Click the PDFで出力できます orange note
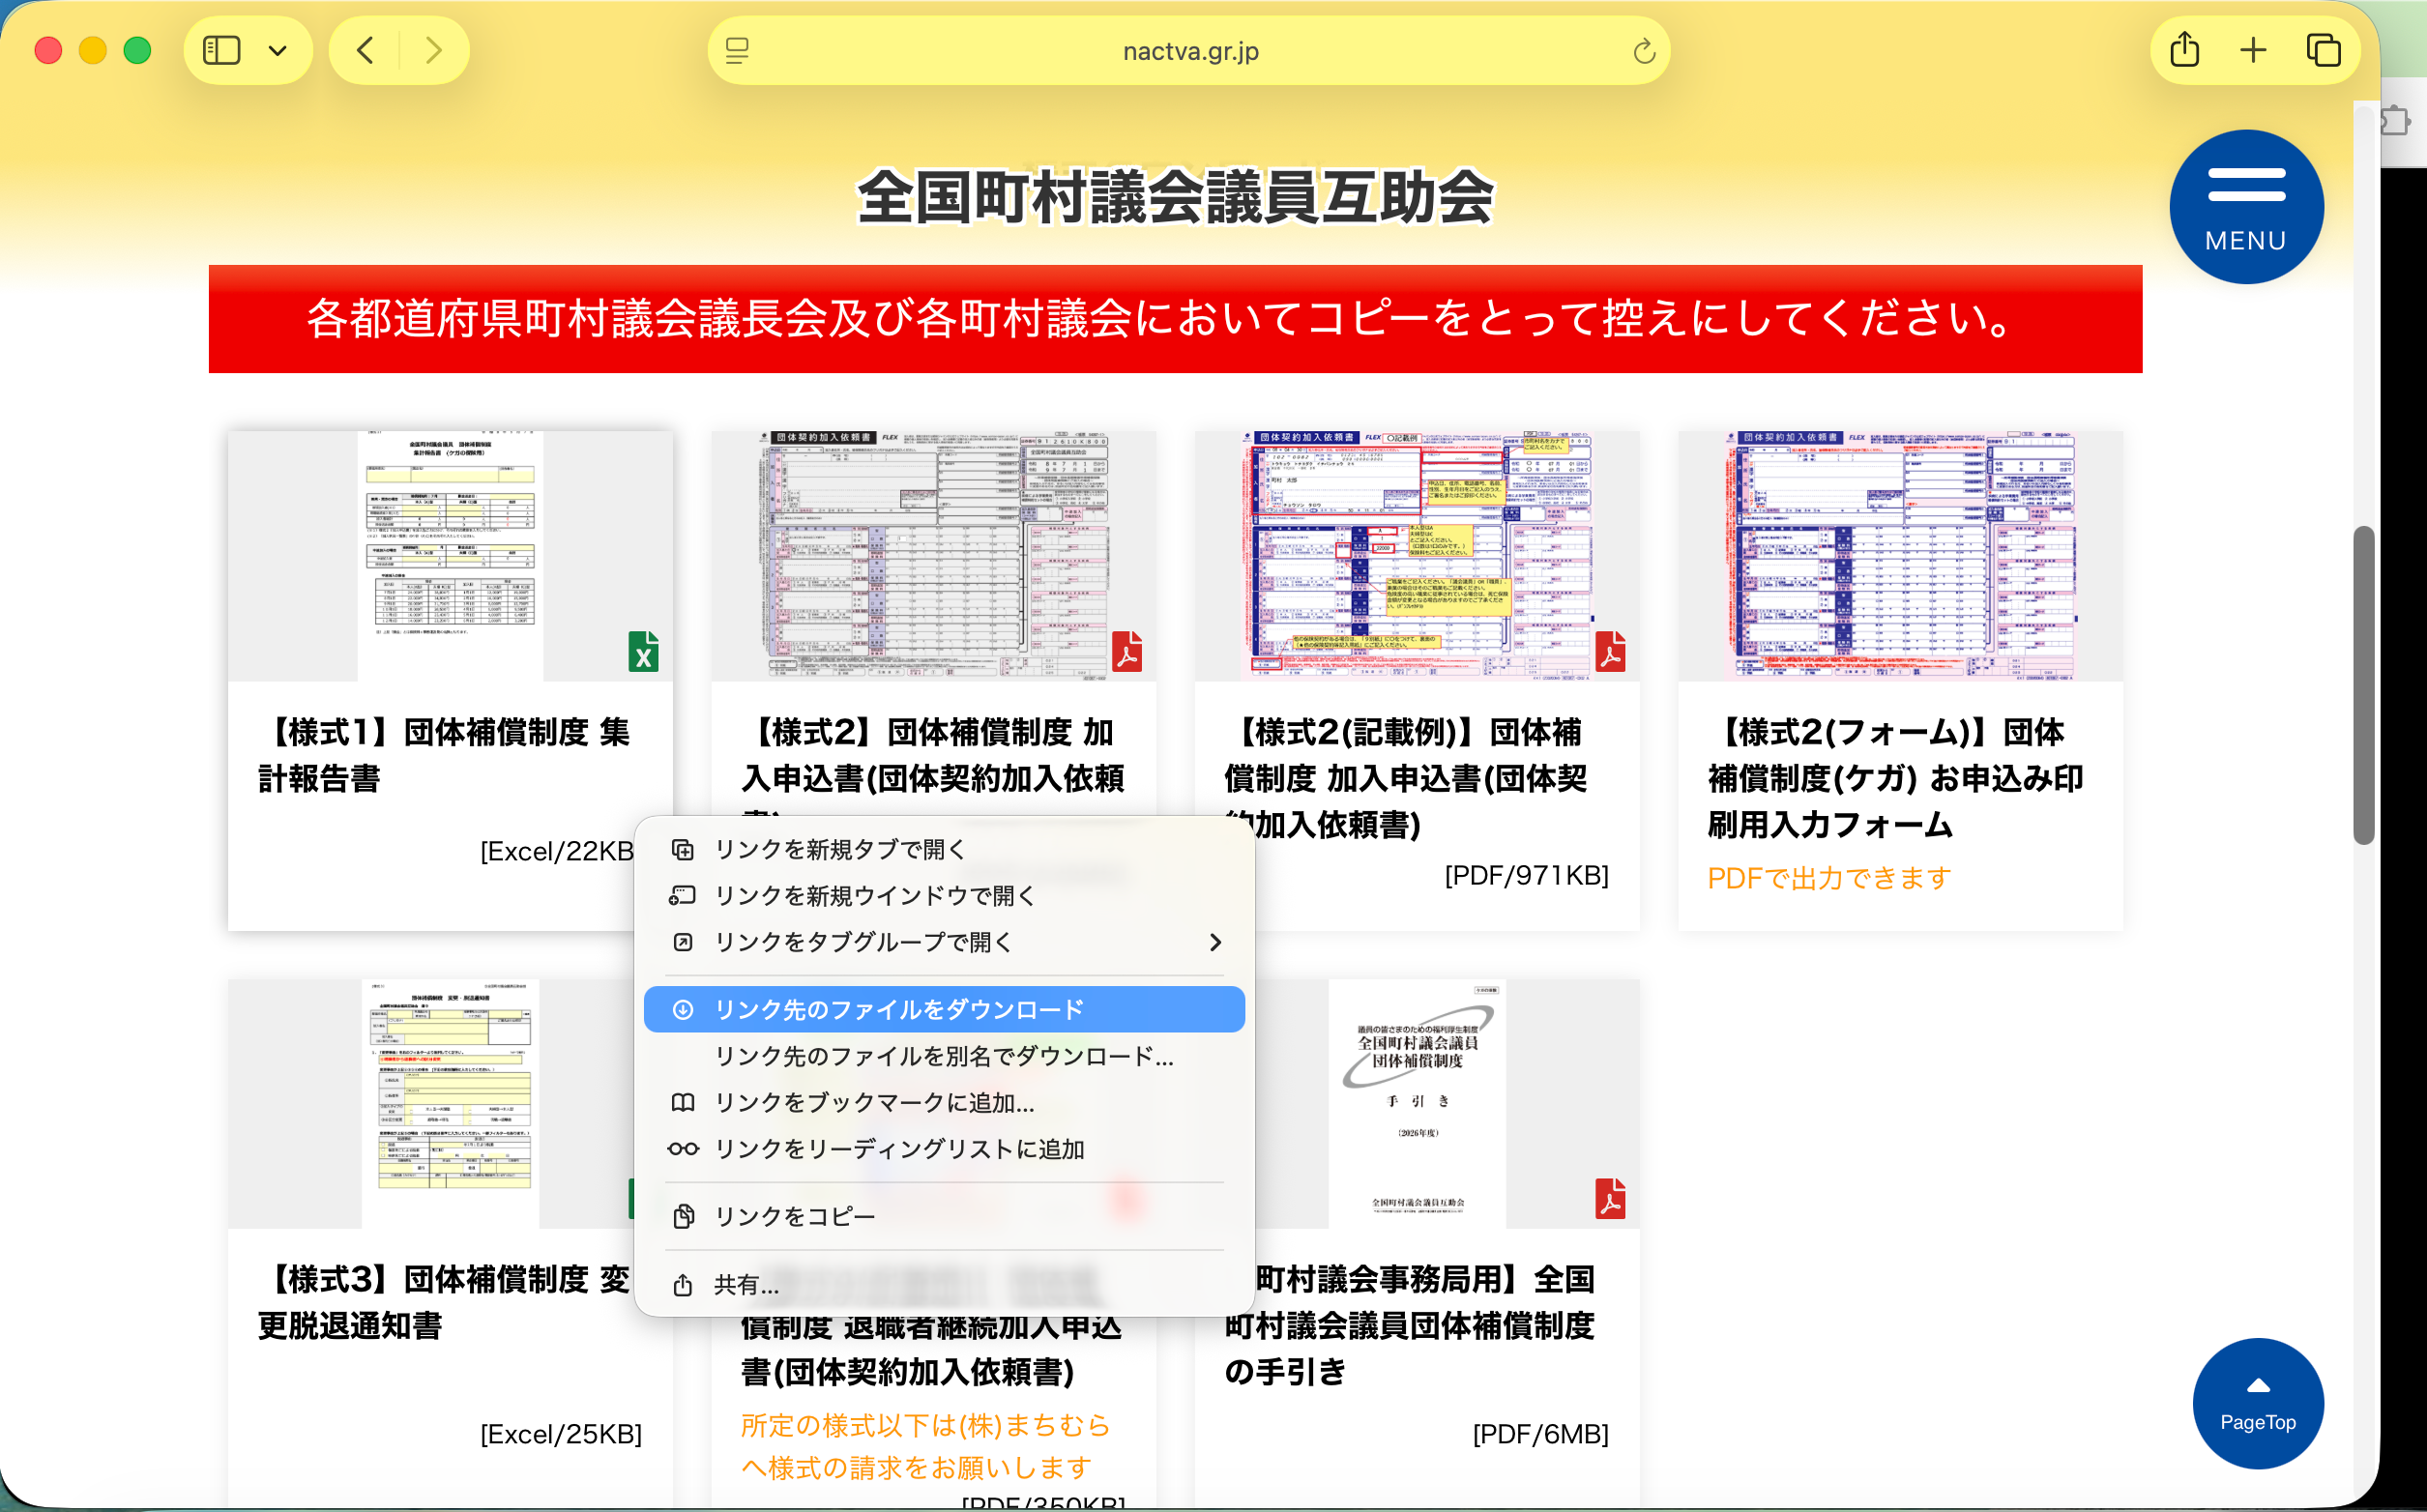 [1829, 878]
